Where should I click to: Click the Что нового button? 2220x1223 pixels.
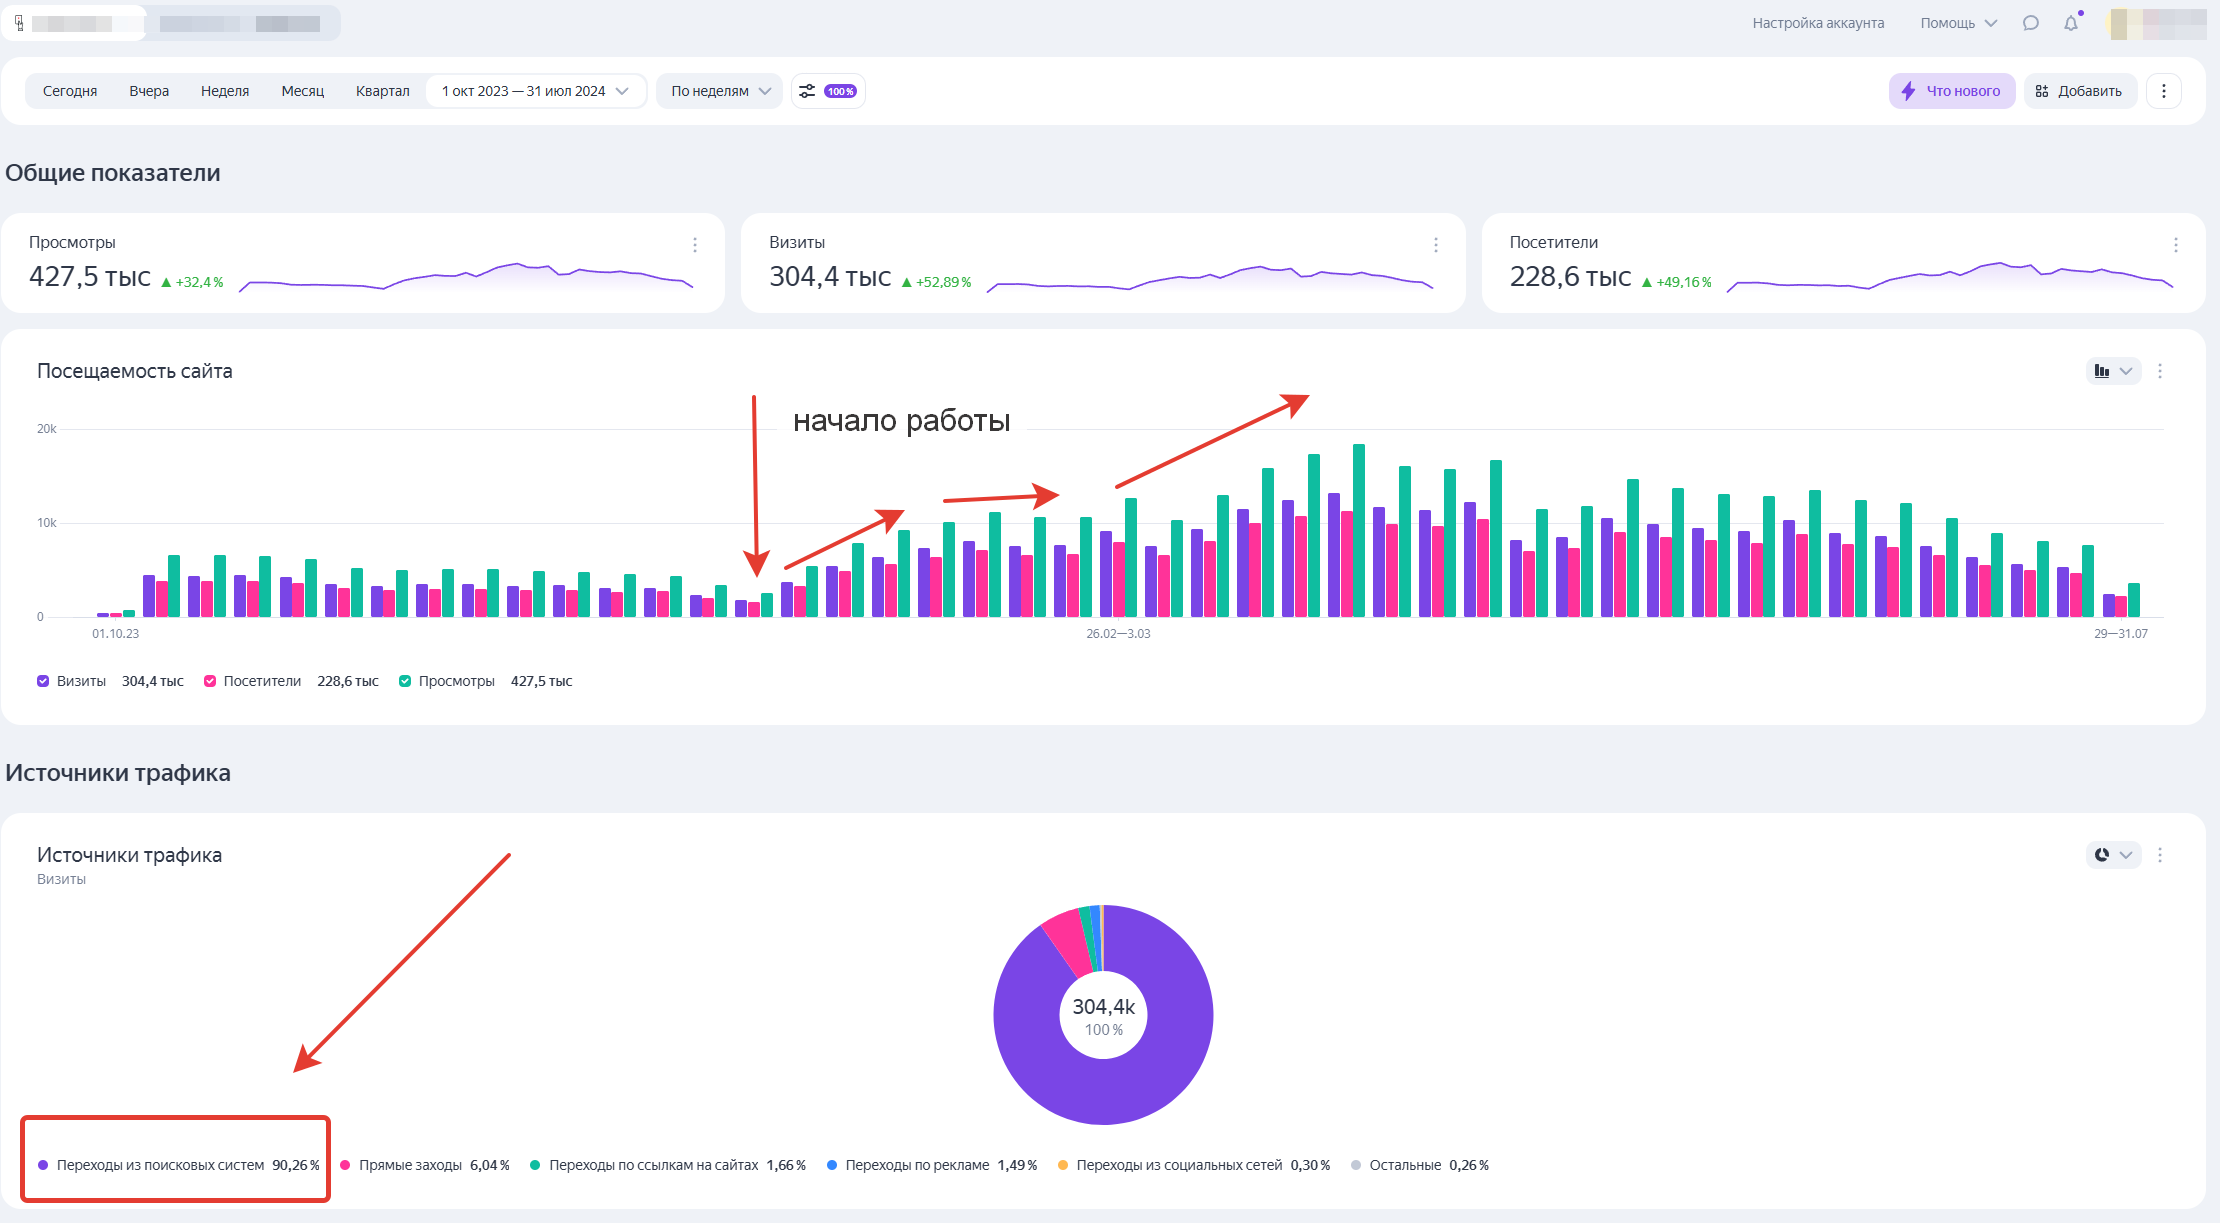coord(1951,91)
